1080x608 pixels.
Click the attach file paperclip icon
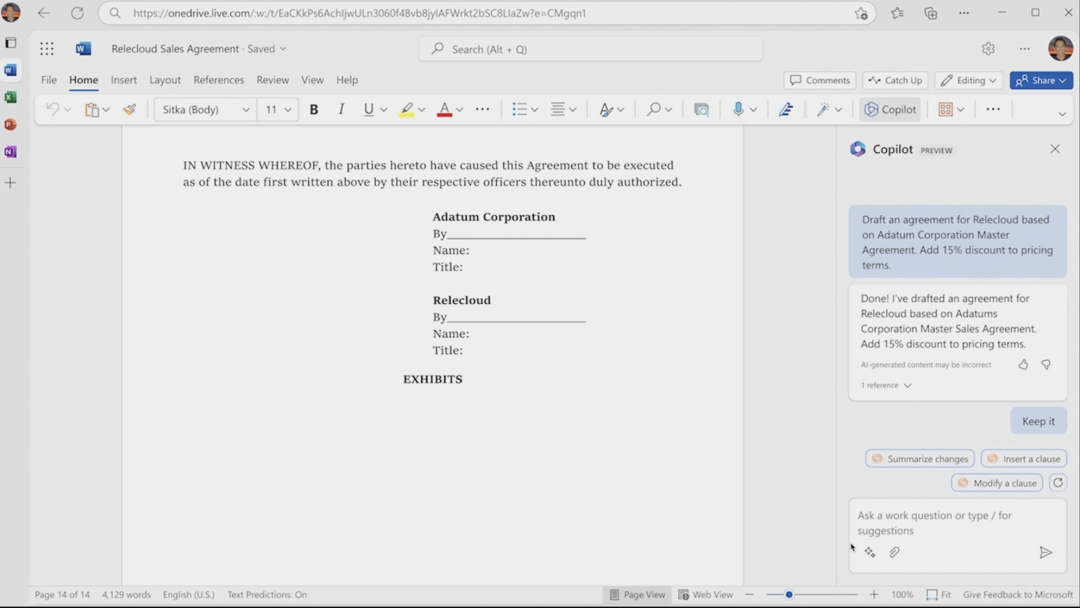click(x=895, y=552)
